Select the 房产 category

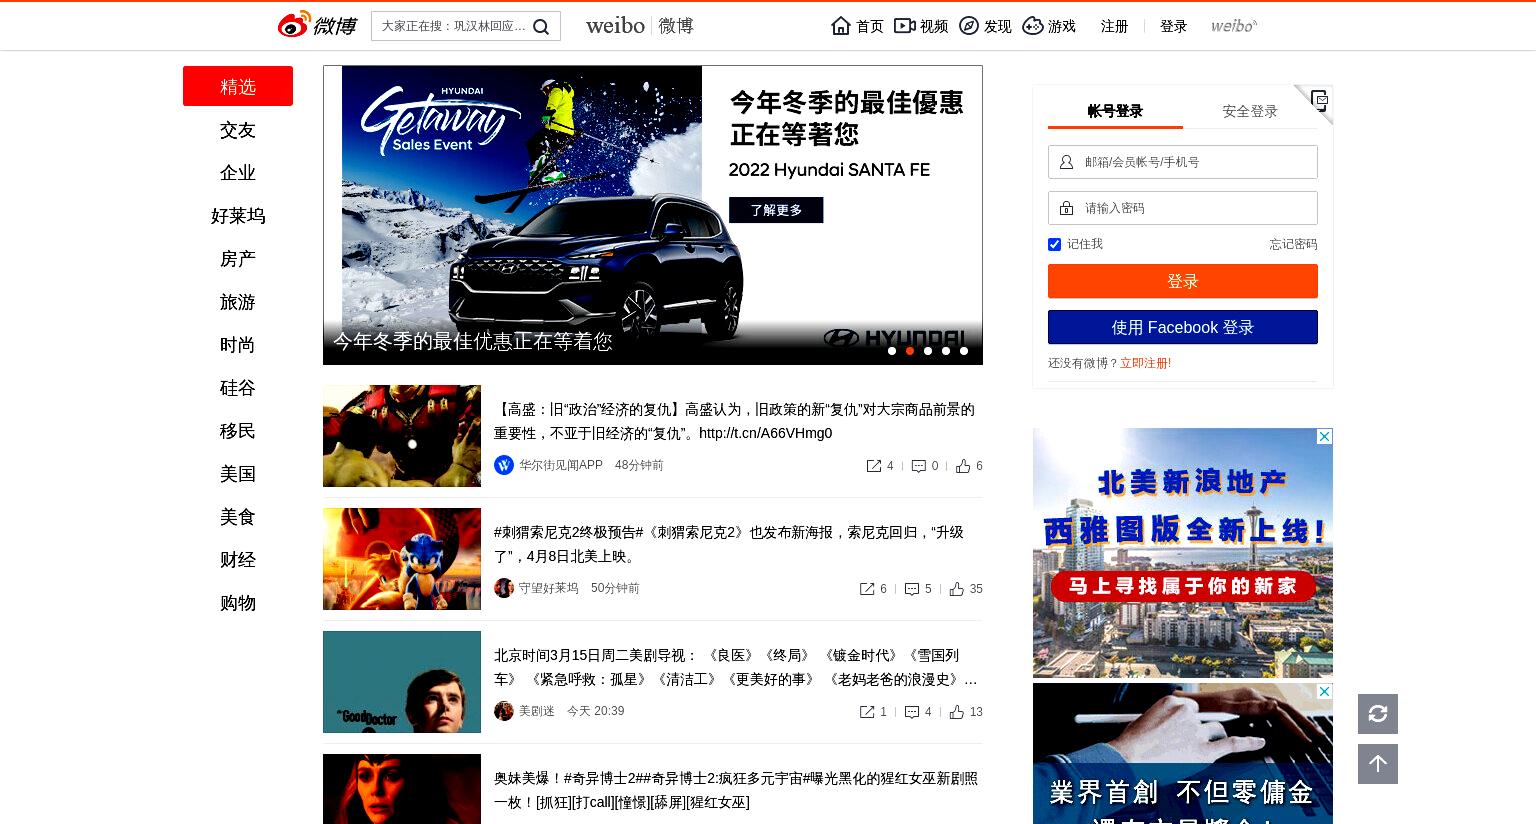pyautogui.click(x=238, y=259)
